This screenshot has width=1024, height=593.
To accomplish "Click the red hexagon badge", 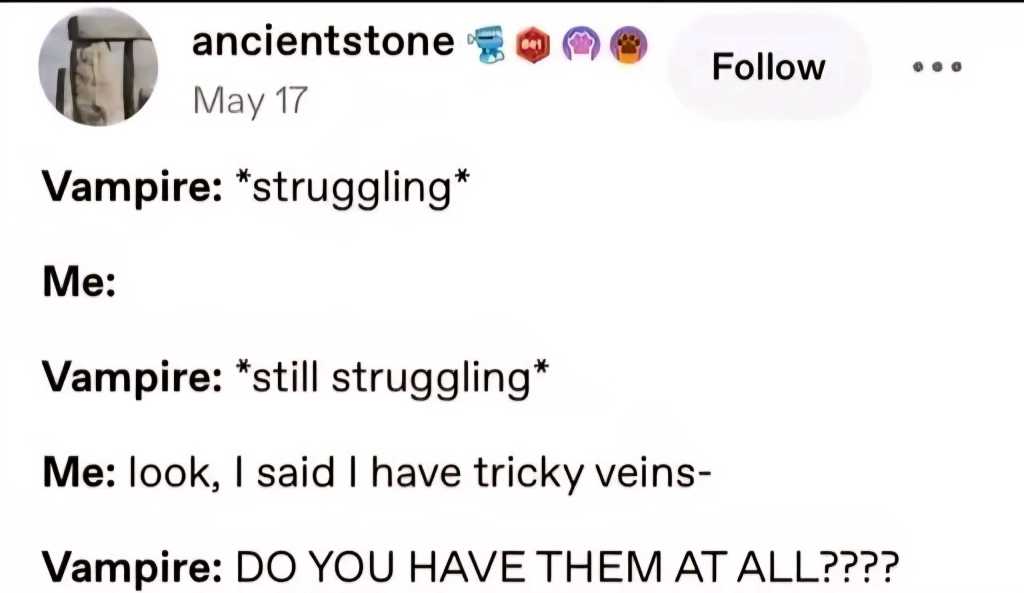I will pyautogui.click(x=531, y=42).
